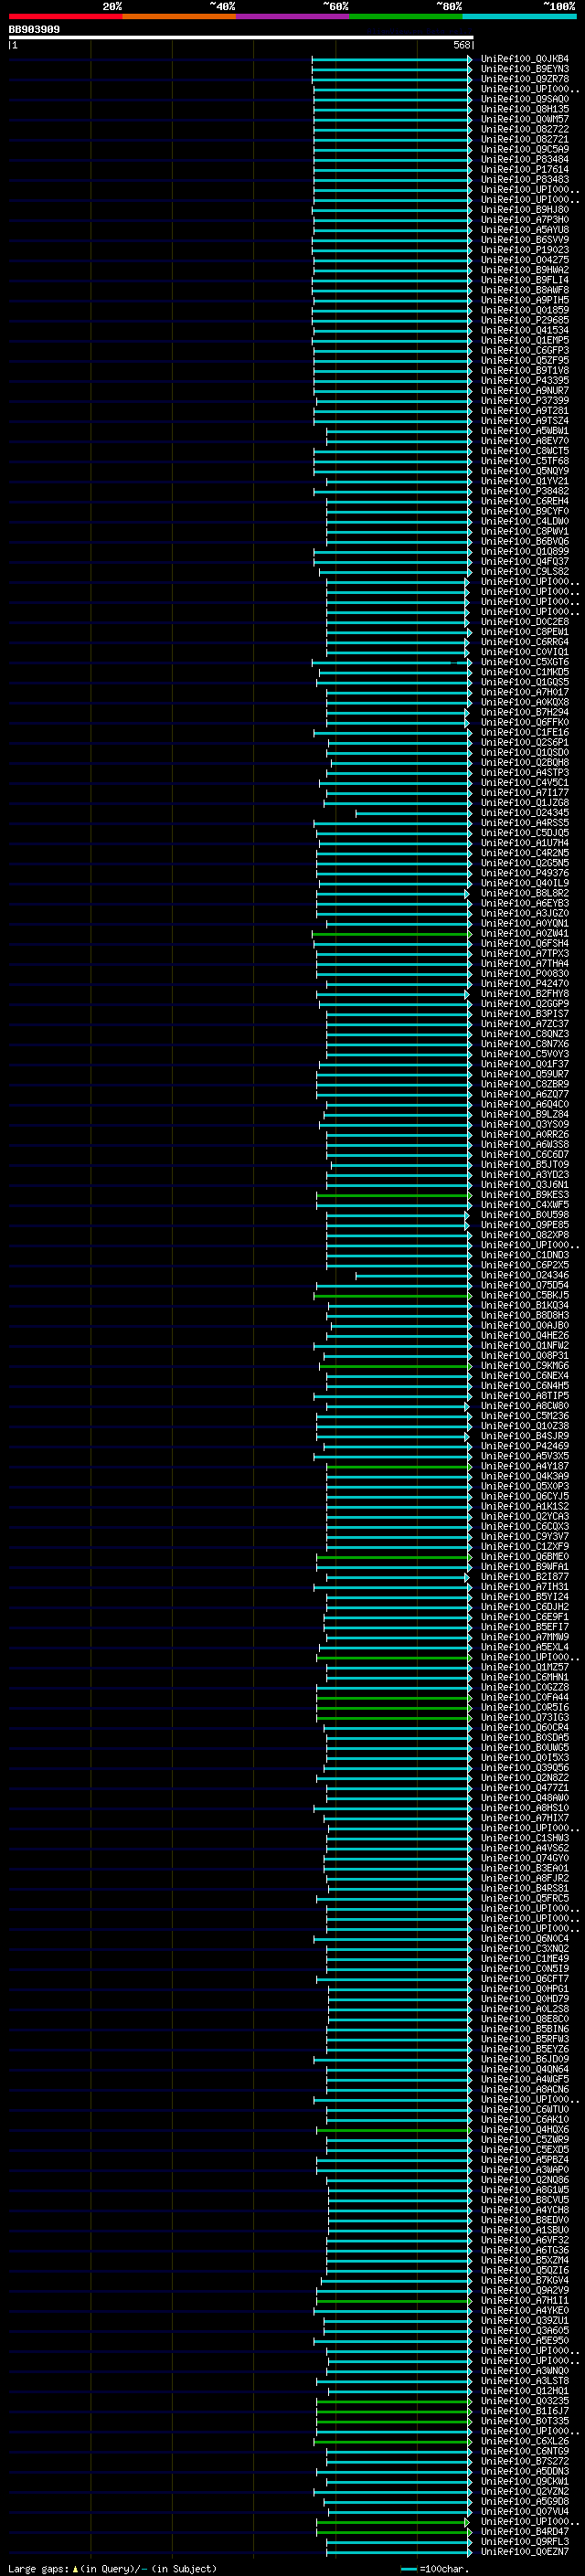Select the UniRef100_P38482 entry
Image resolution: width=585 pixels, height=2576 pixels.
(525, 491)
